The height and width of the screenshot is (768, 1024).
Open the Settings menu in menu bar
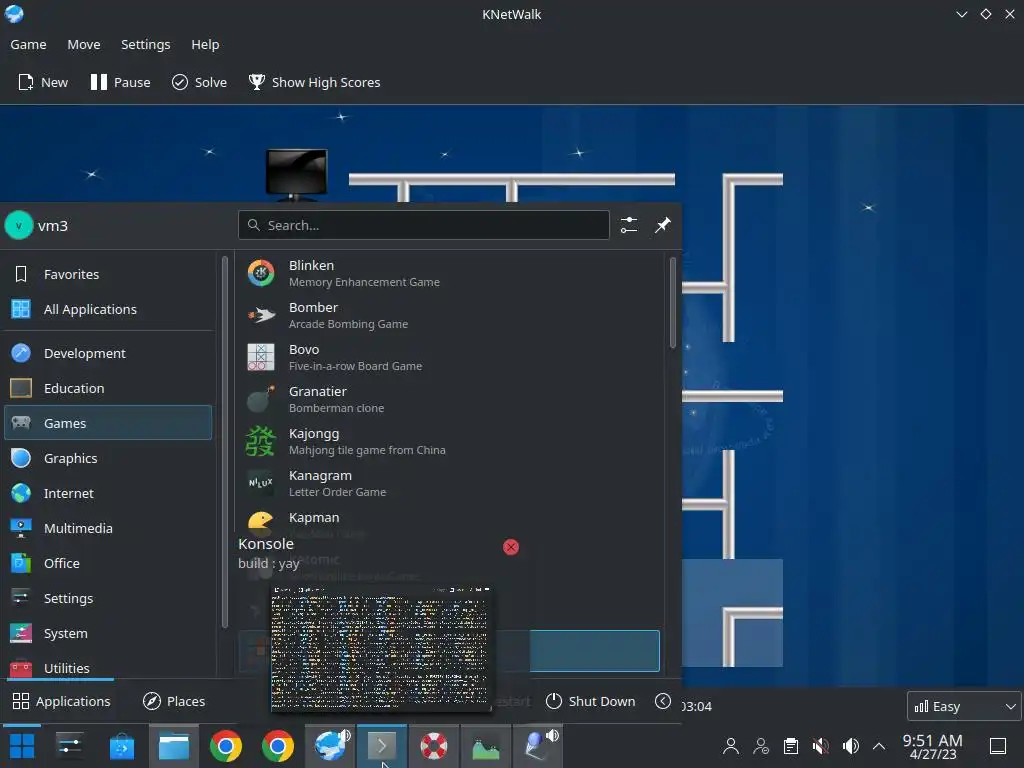pos(146,44)
